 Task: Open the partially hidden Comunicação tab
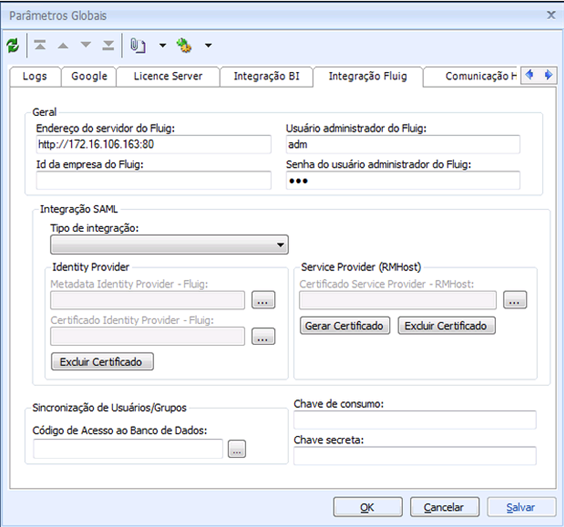pyautogui.click(x=471, y=76)
